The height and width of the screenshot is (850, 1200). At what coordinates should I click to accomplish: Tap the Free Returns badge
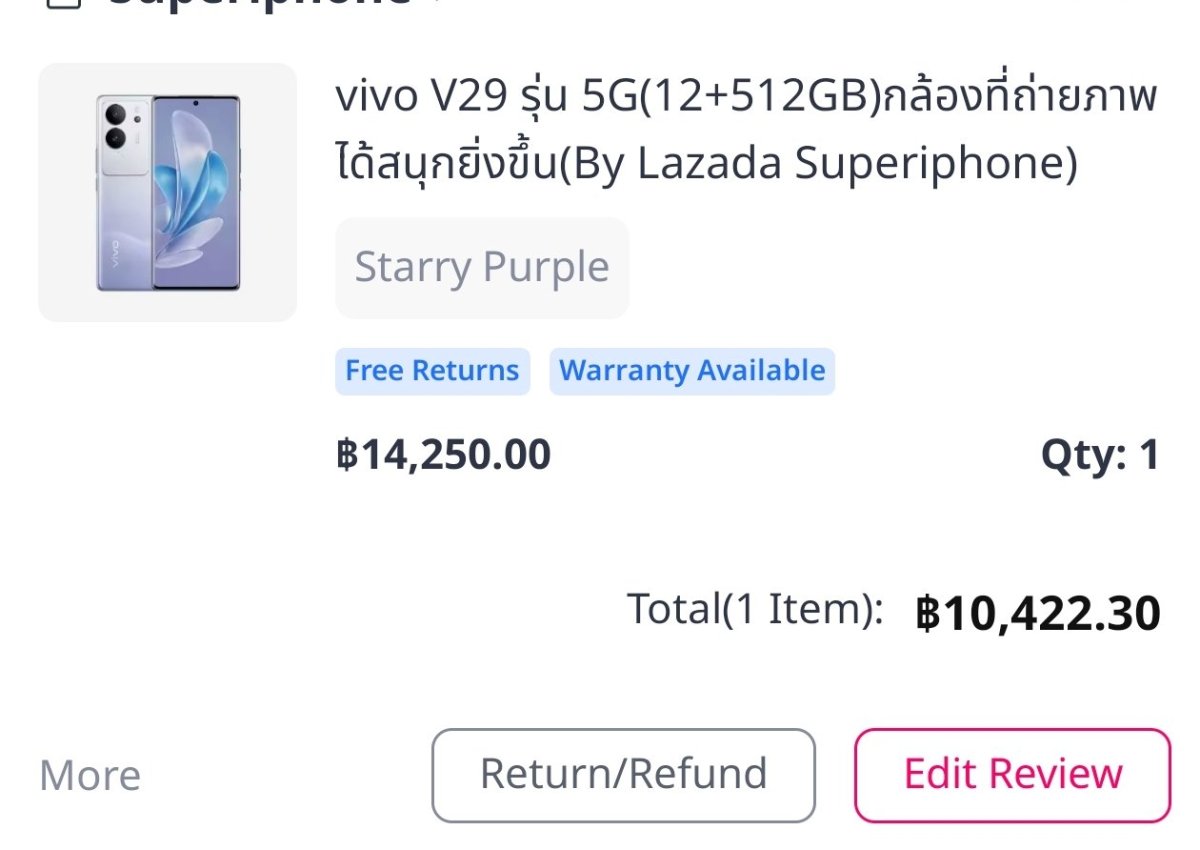[x=432, y=371]
